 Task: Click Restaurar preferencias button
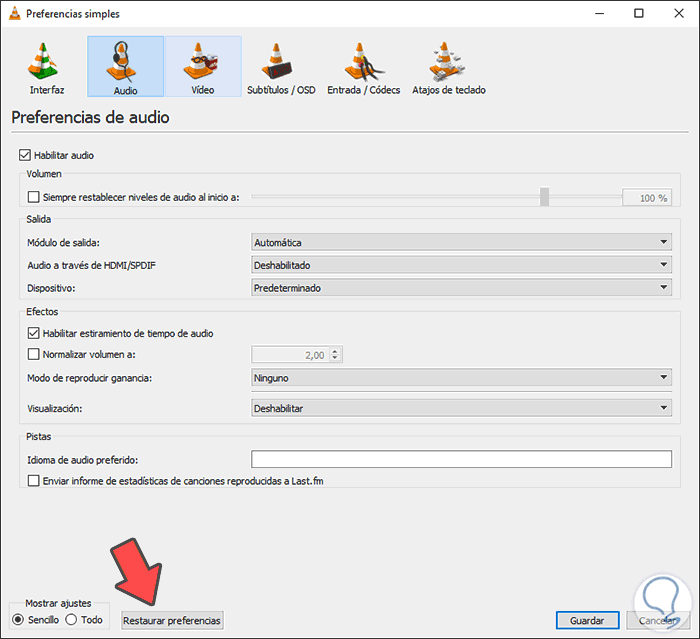[172, 621]
